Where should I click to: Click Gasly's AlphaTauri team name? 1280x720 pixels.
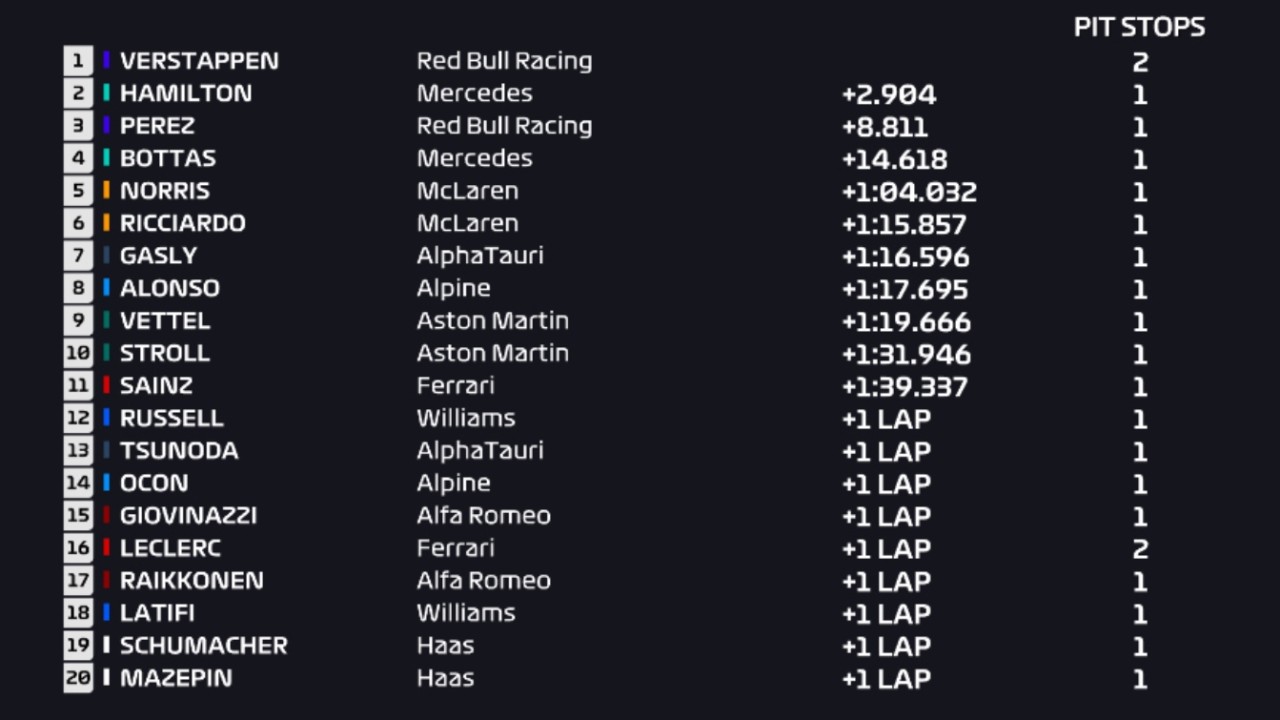click(480, 255)
